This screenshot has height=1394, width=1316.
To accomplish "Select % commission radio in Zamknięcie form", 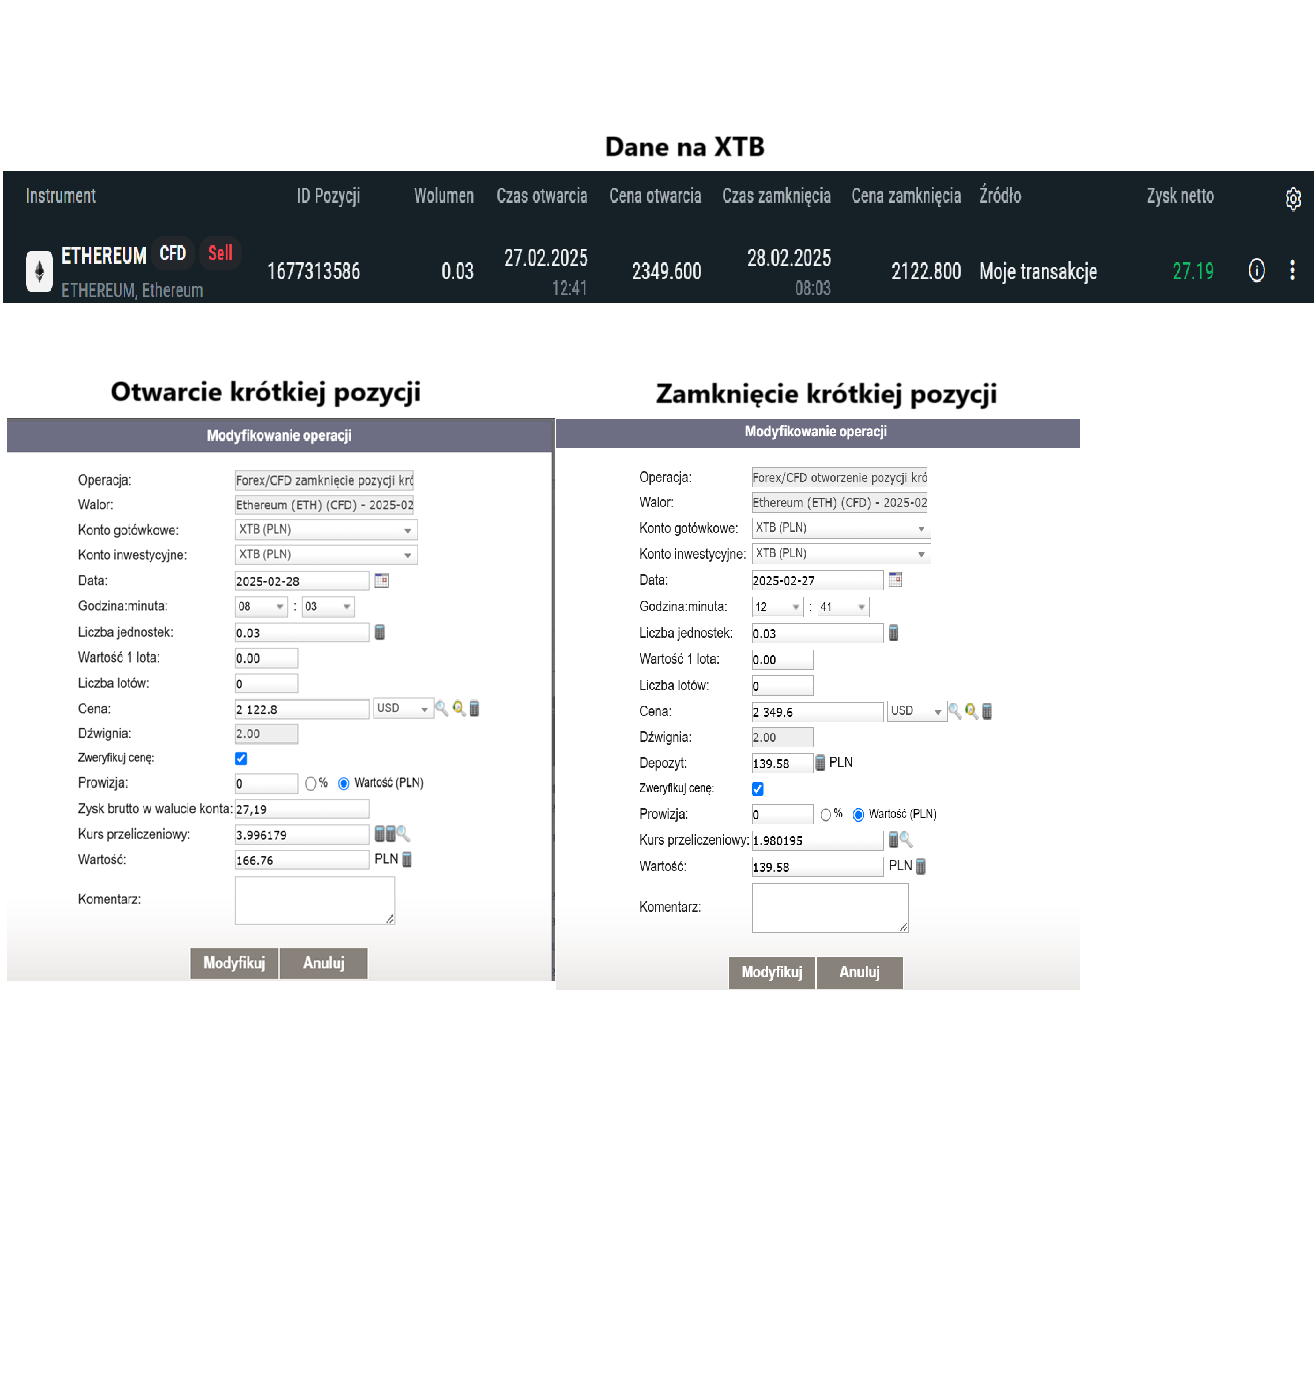I will tap(826, 814).
